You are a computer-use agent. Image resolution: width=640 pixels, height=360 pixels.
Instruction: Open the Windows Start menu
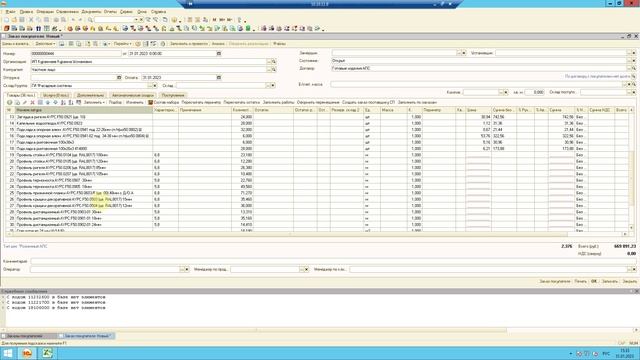click(8, 353)
